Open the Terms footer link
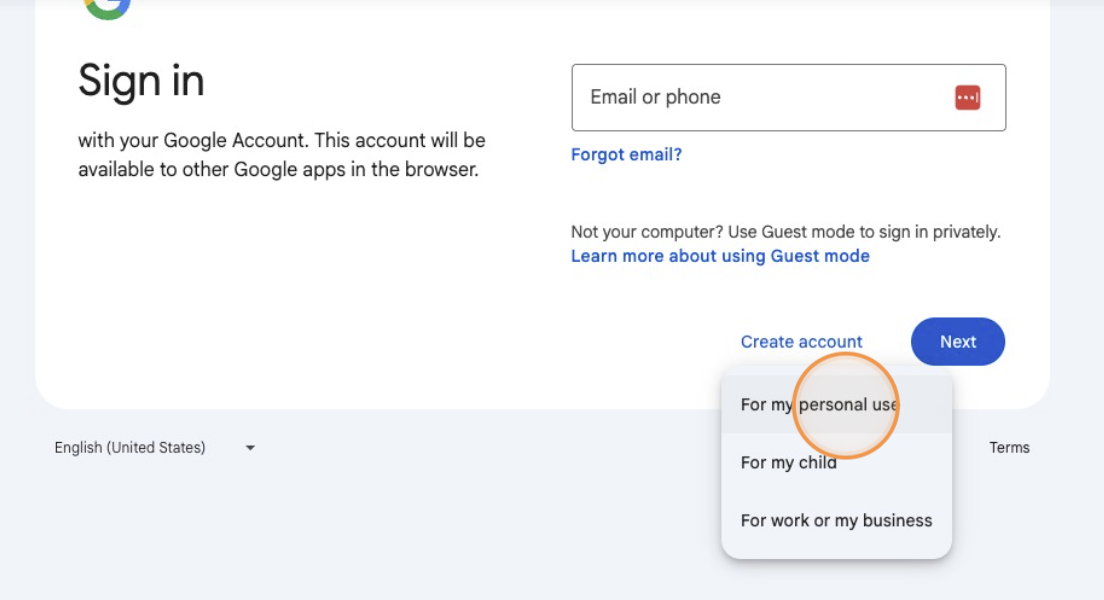 (1009, 448)
